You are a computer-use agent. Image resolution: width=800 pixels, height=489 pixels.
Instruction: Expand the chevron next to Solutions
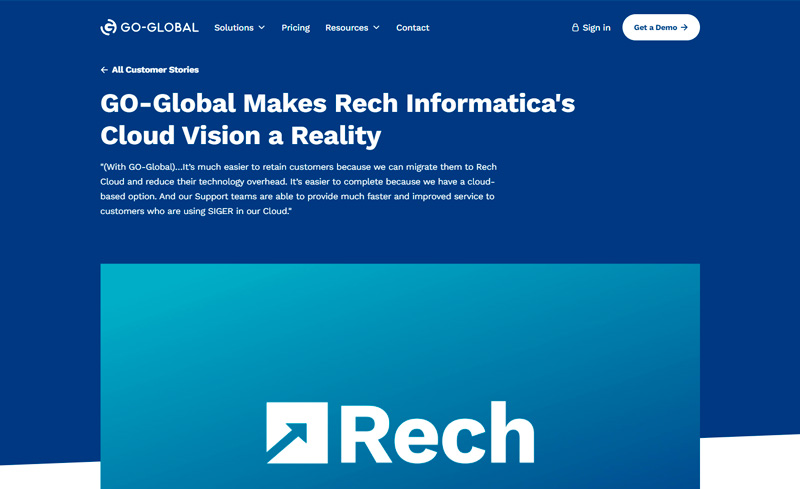(x=262, y=28)
